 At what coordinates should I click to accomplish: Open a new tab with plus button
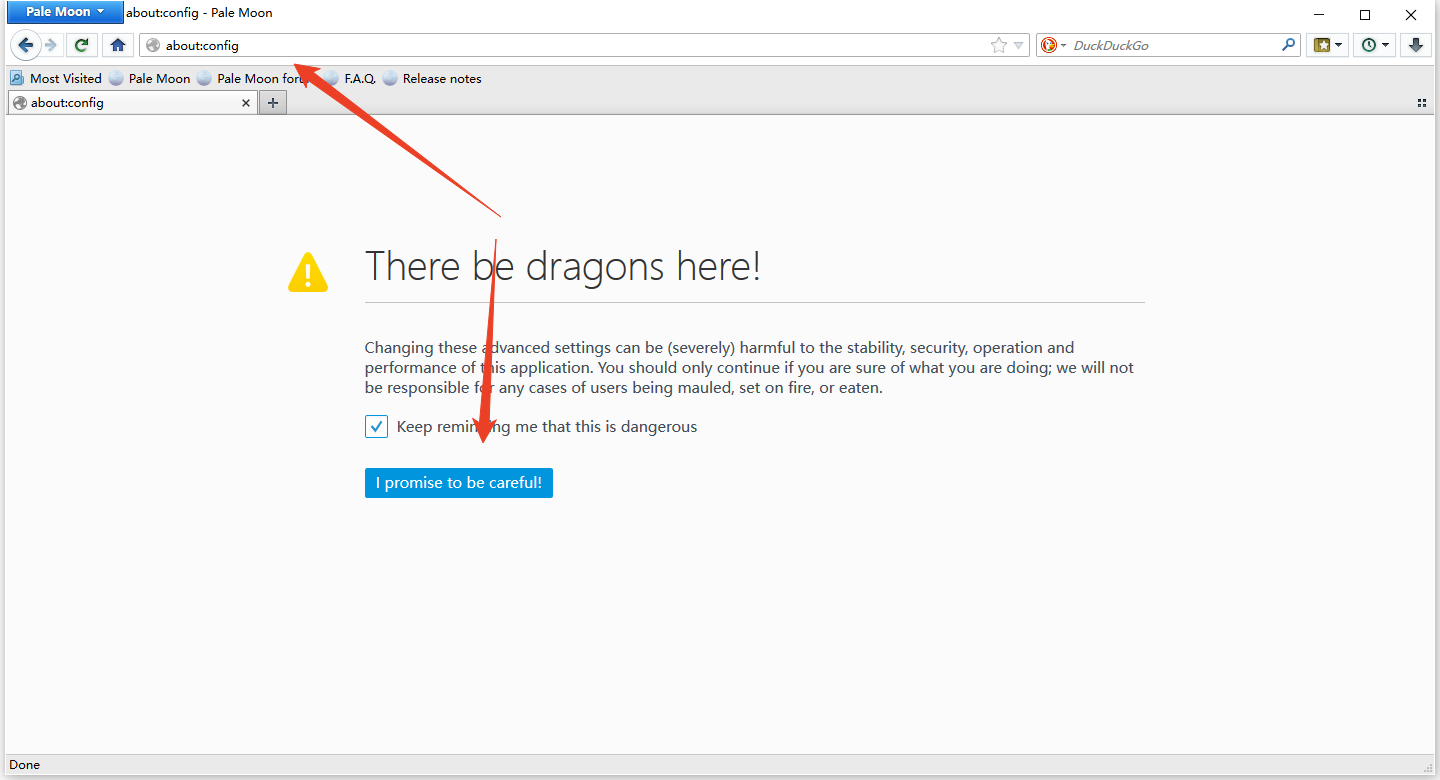(x=273, y=103)
